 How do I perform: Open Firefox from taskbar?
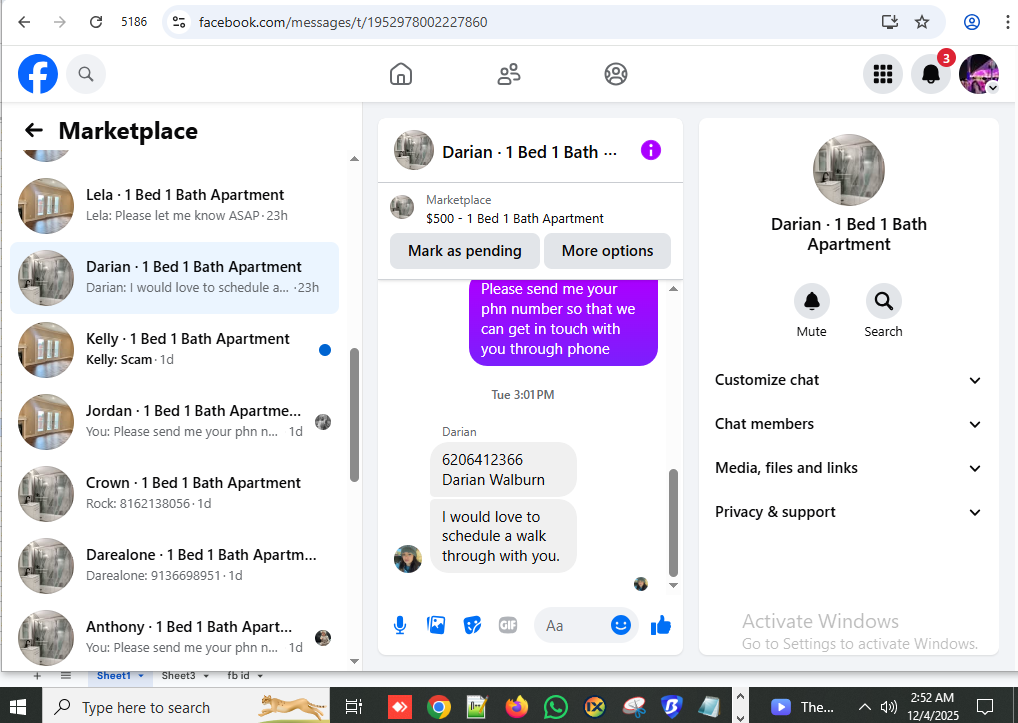(x=517, y=707)
